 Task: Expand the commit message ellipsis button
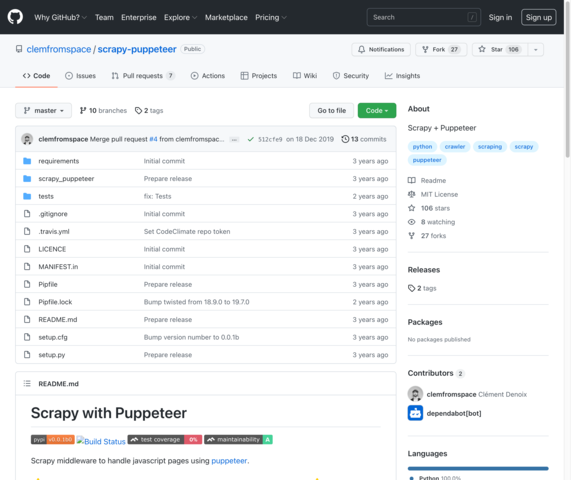coord(234,139)
